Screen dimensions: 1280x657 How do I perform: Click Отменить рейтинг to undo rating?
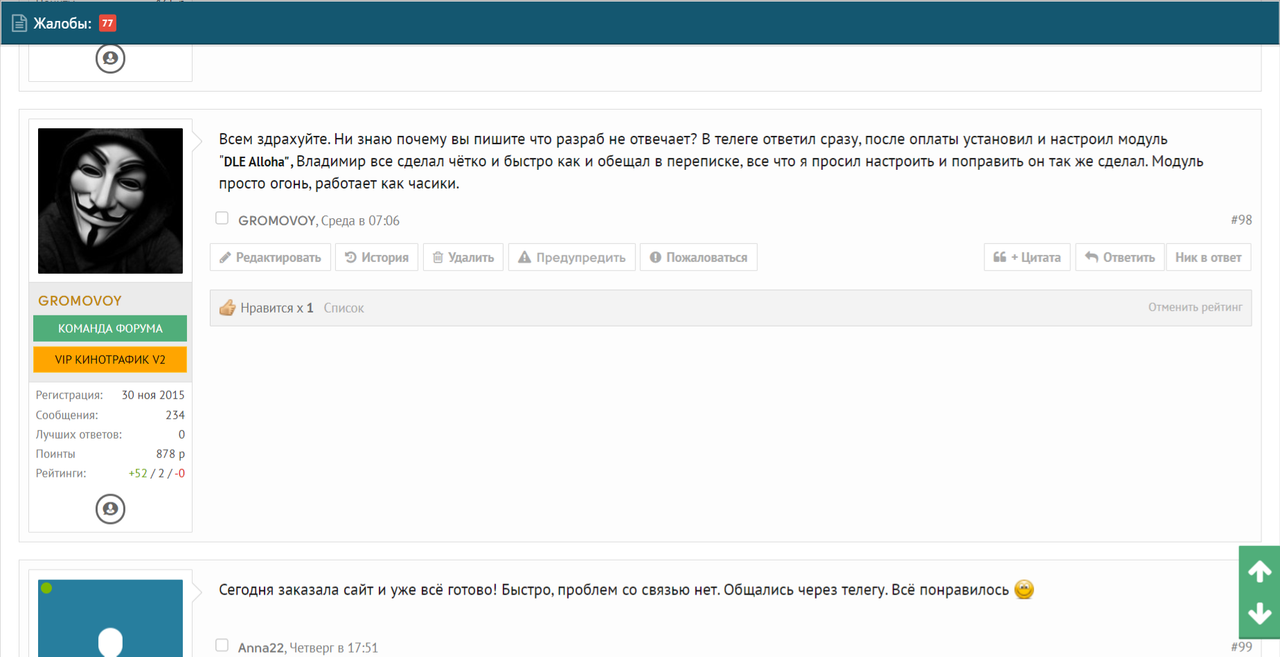1195,307
